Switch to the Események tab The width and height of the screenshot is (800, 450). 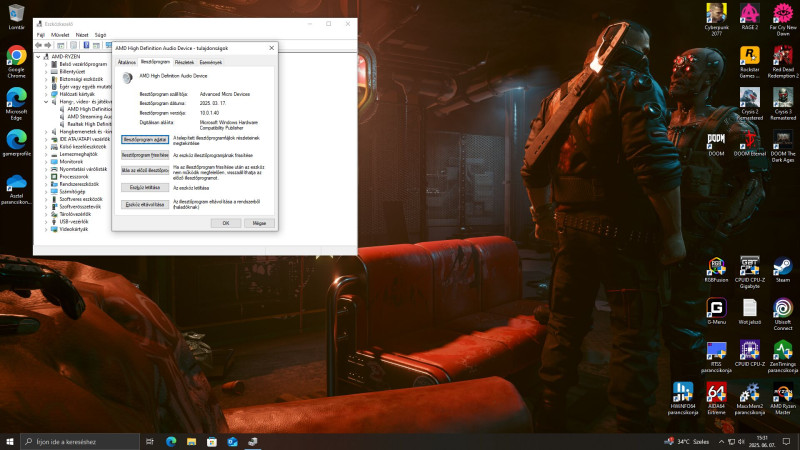(x=210, y=62)
